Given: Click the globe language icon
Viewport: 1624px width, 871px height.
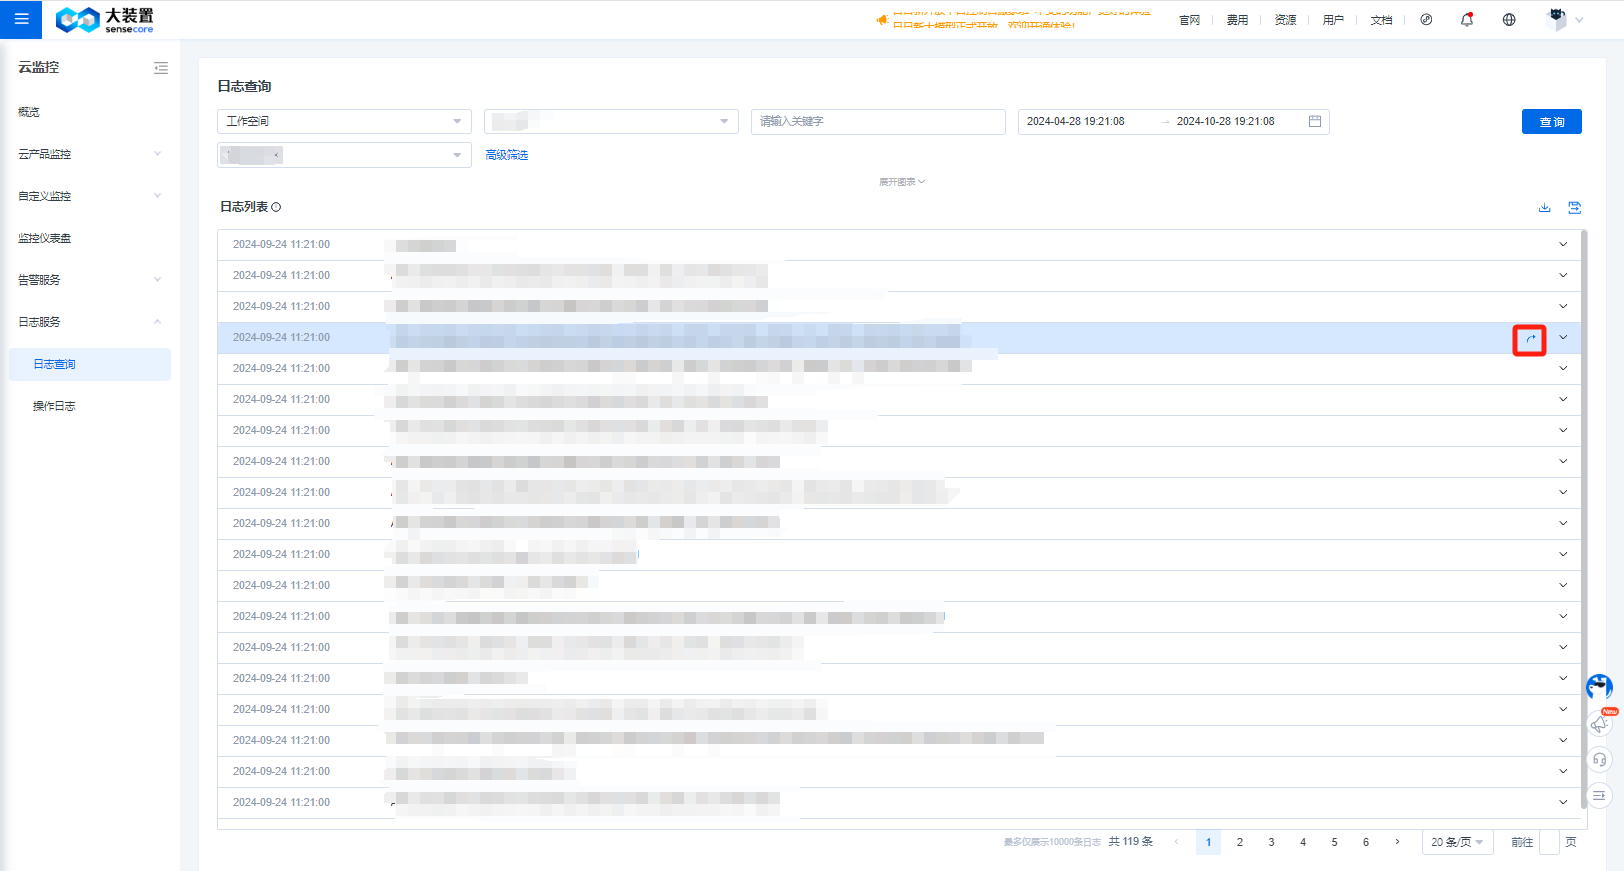Looking at the screenshot, I should 1509,19.
